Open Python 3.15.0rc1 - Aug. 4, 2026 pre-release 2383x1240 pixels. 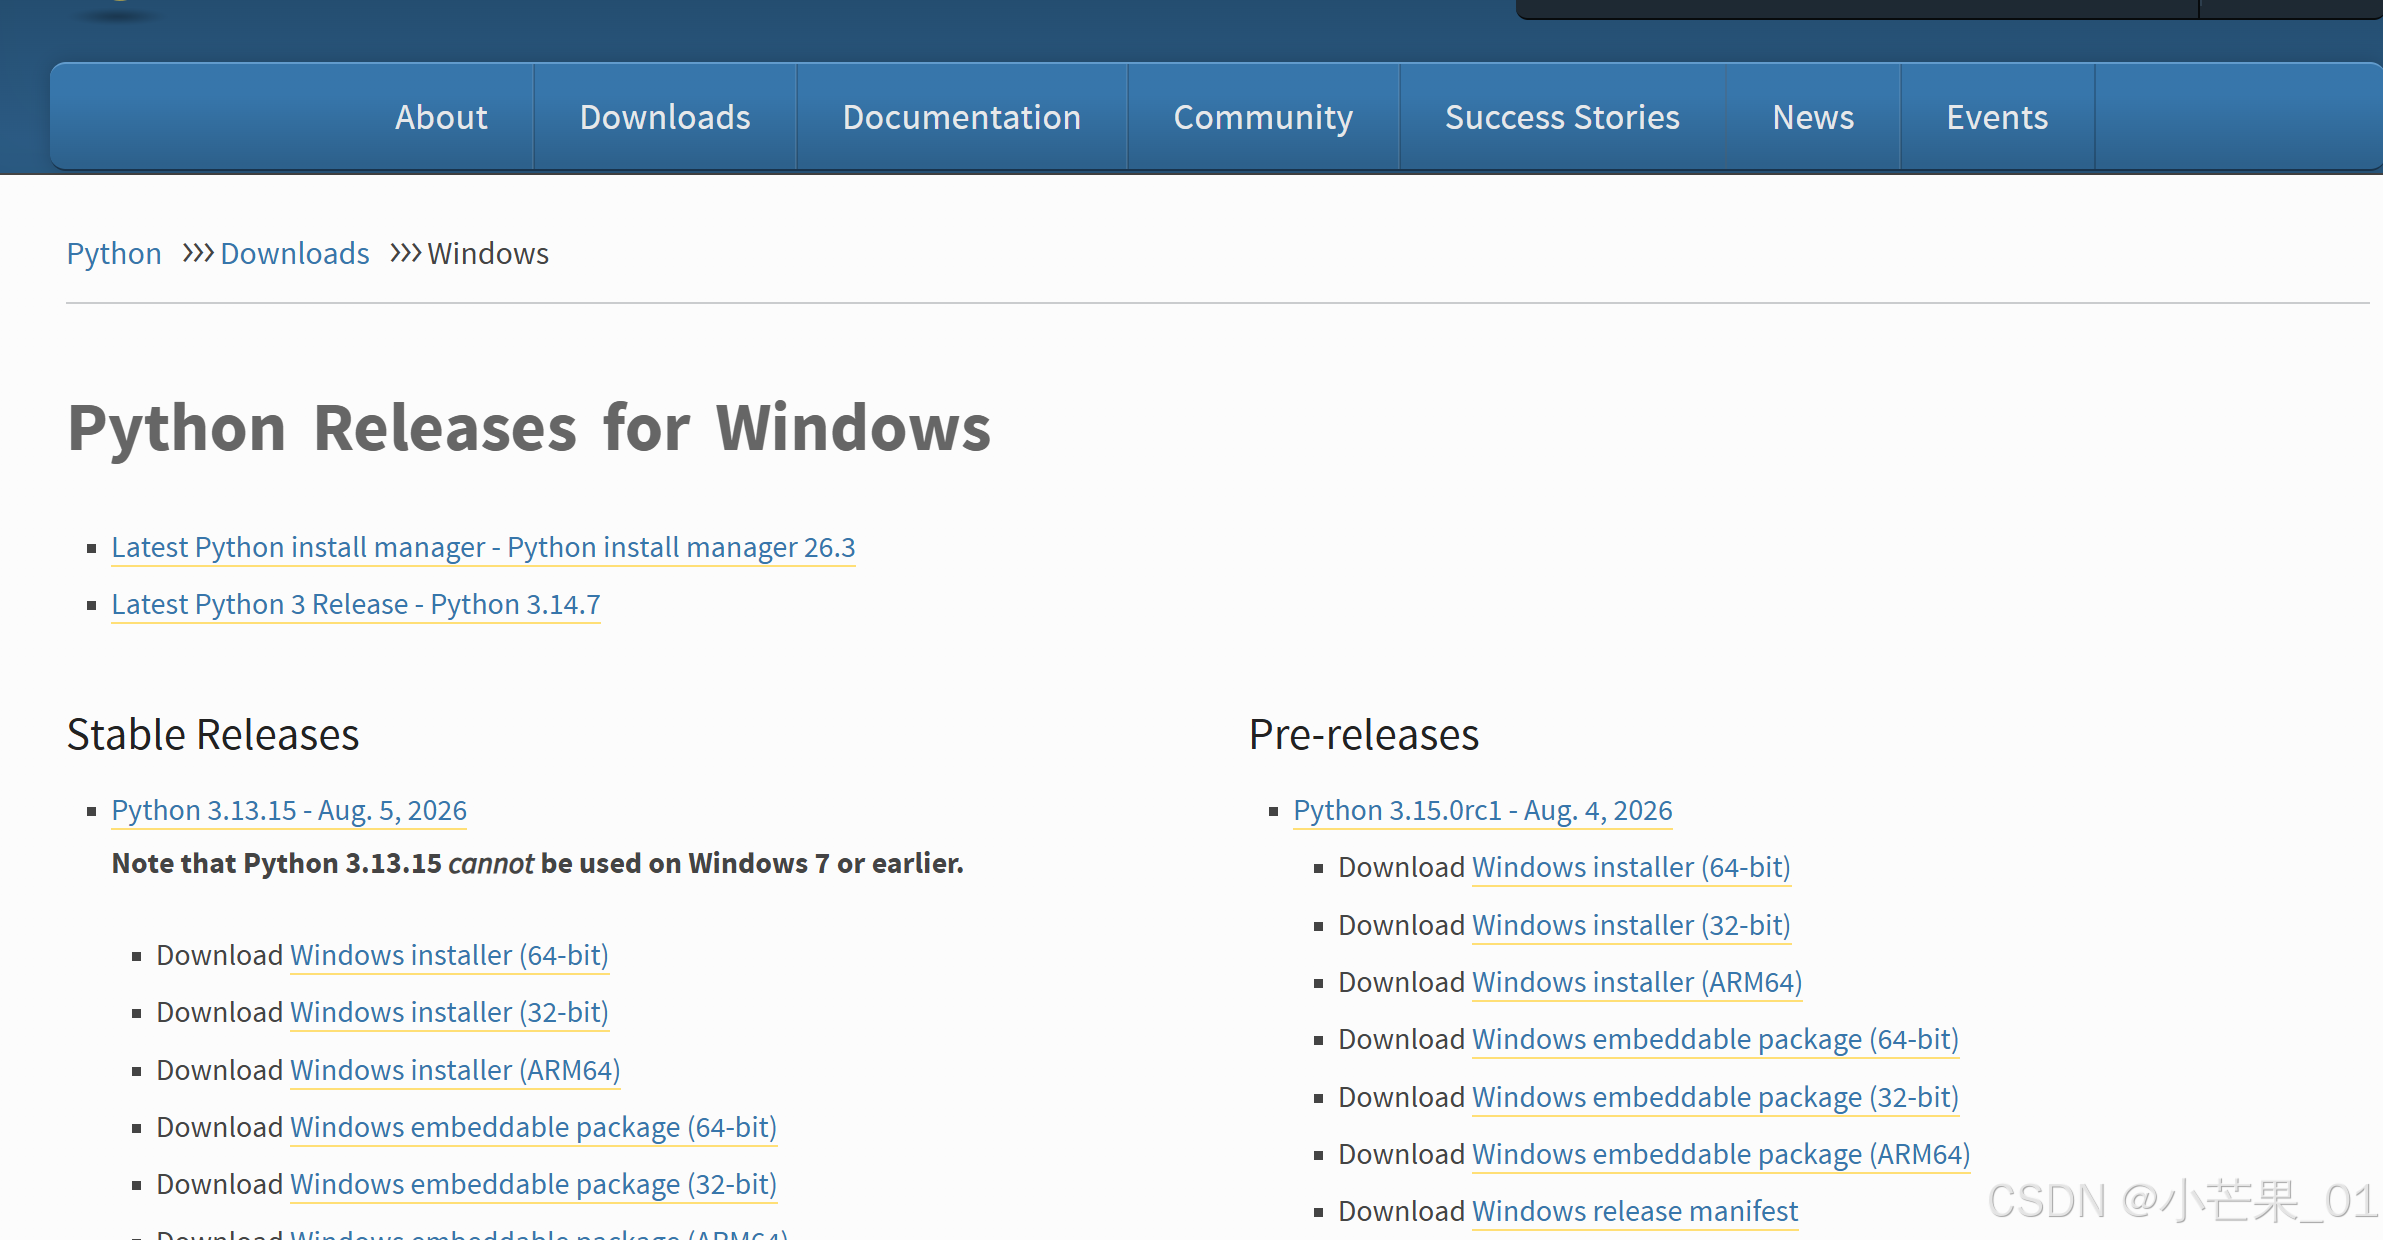(x=1483, y=811)
